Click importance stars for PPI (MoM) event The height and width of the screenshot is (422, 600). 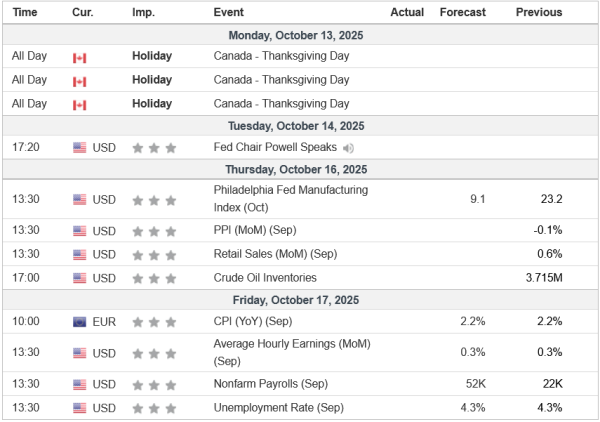click(155, 231)
